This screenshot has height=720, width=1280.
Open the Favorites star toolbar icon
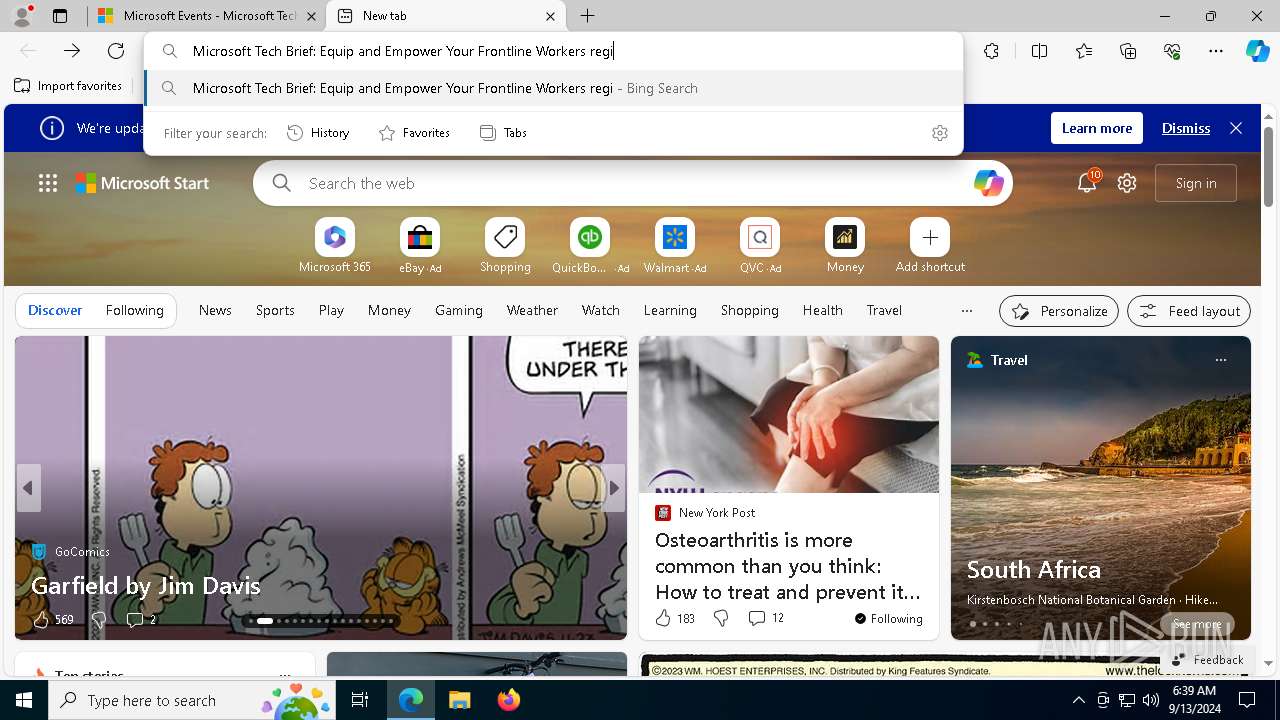click(x=1084, y=51)
